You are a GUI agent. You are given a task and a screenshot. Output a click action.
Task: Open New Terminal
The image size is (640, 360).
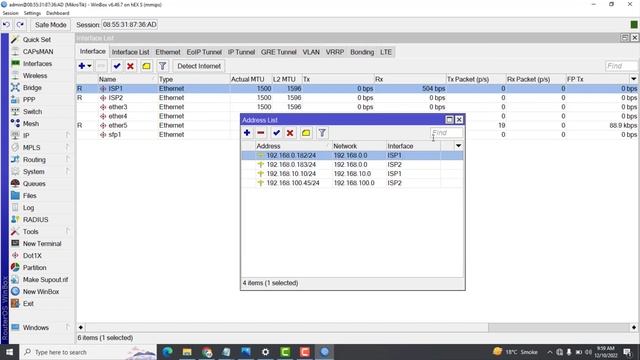42,244
